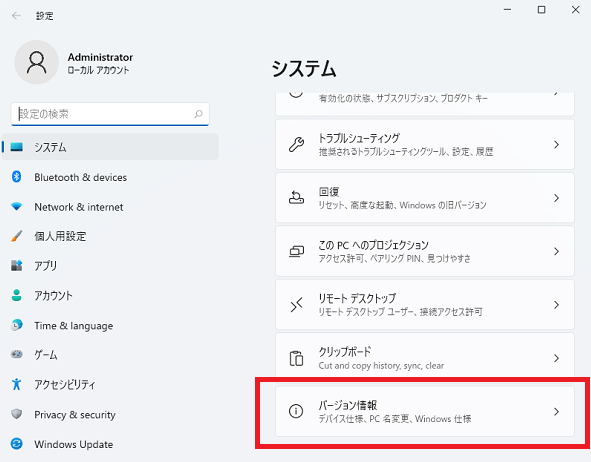Viewport: 591px width, 462px height.
Task: Click the 設定の検索 search field
Action: (x=110, y=114)
